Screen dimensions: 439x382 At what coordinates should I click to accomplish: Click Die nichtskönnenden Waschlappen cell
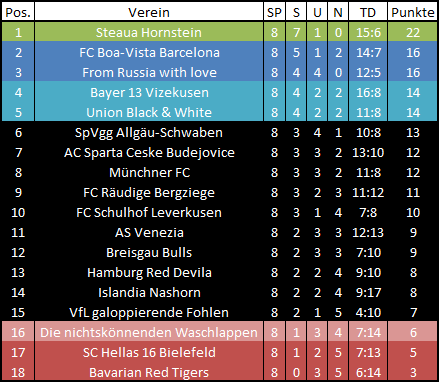coord(149,332)
